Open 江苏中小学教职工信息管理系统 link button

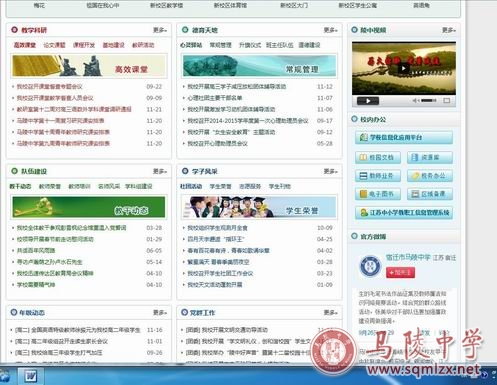click(x=404, y=213)
